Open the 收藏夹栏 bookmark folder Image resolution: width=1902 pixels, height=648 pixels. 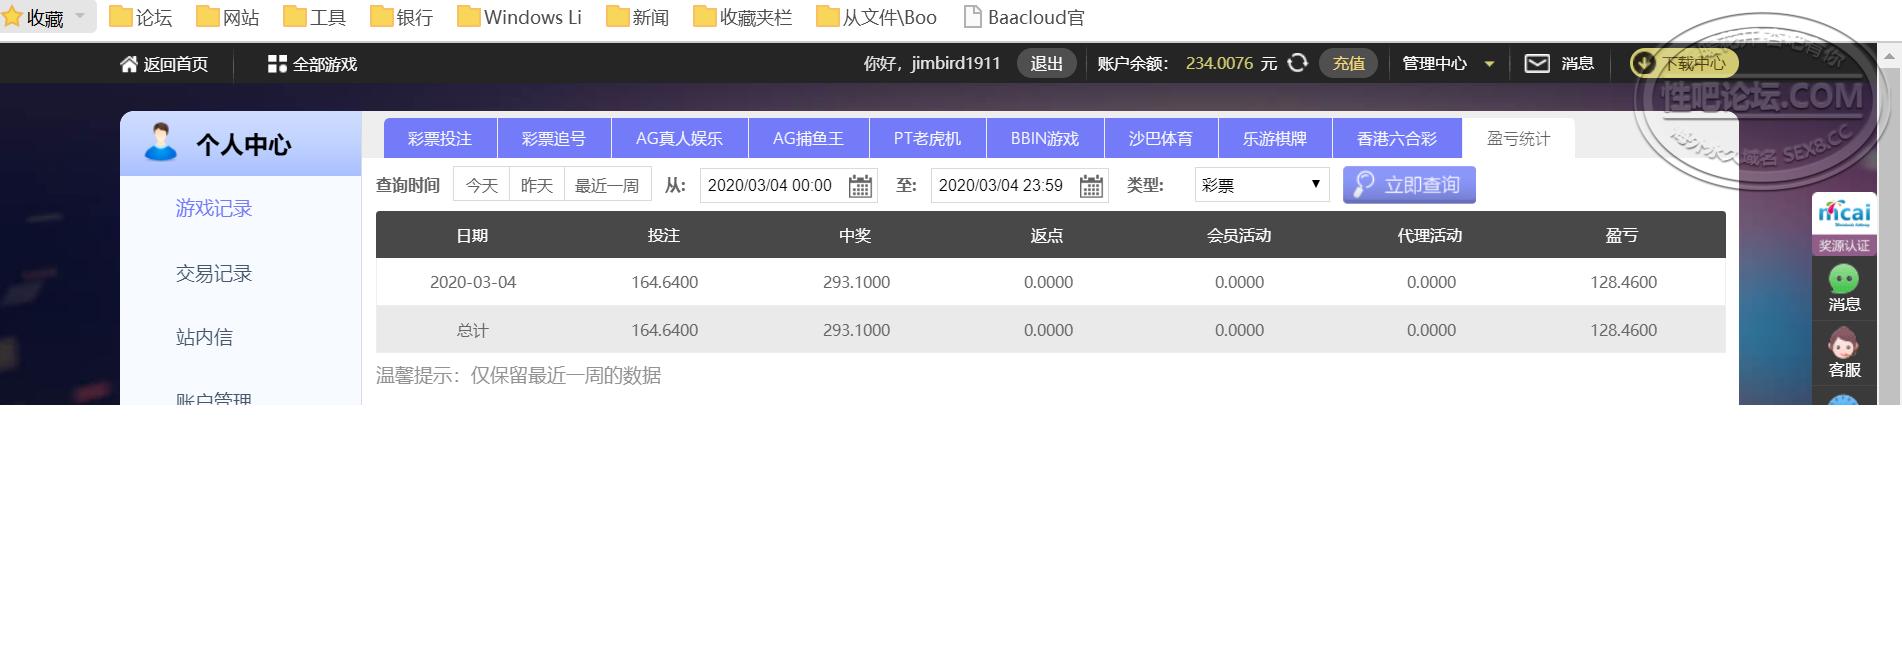pos(742,17)
